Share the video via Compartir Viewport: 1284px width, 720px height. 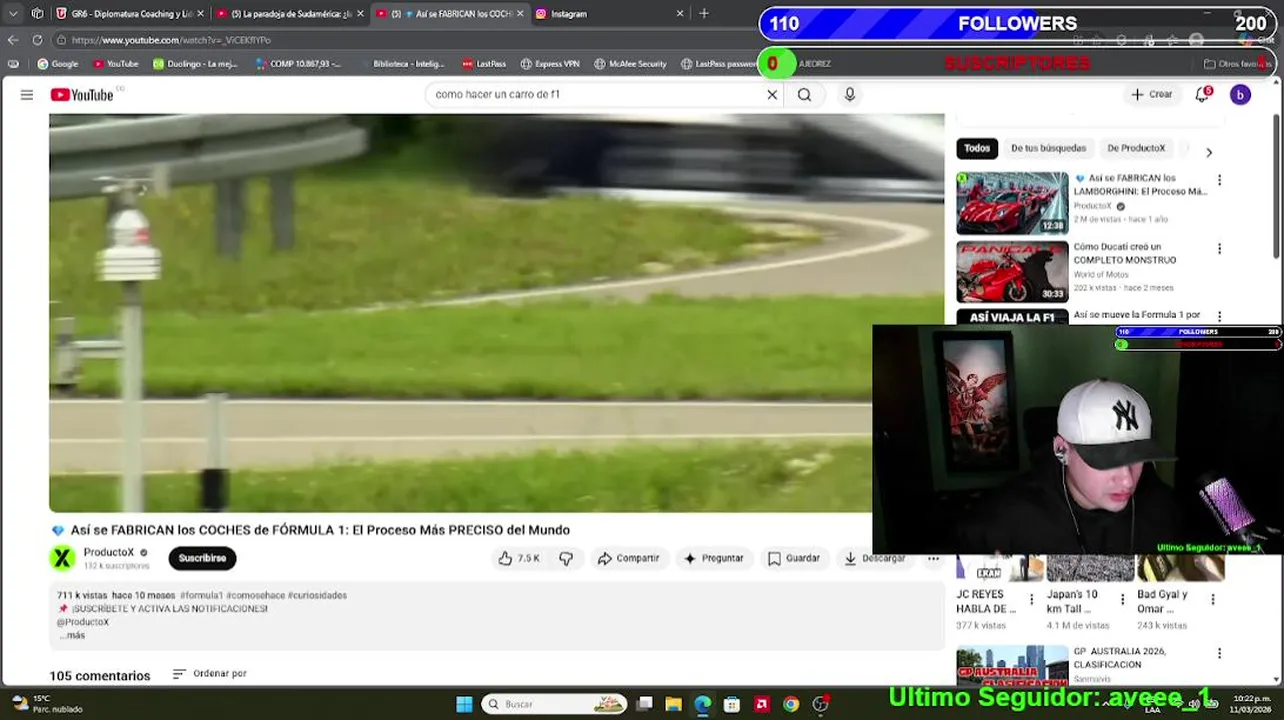tap(628, 558)
